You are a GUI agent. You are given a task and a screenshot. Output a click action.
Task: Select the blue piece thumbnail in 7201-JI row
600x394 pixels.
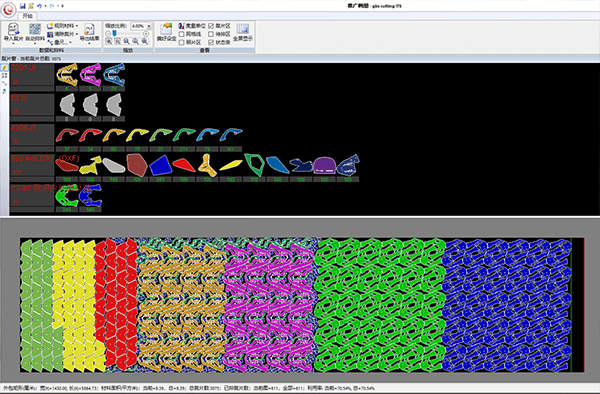114,75
